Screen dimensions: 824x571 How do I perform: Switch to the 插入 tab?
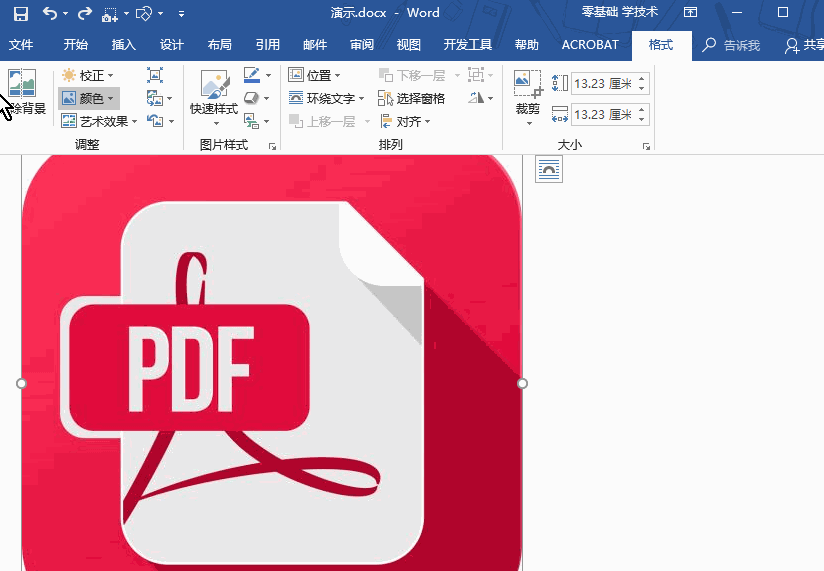(124, 45)
